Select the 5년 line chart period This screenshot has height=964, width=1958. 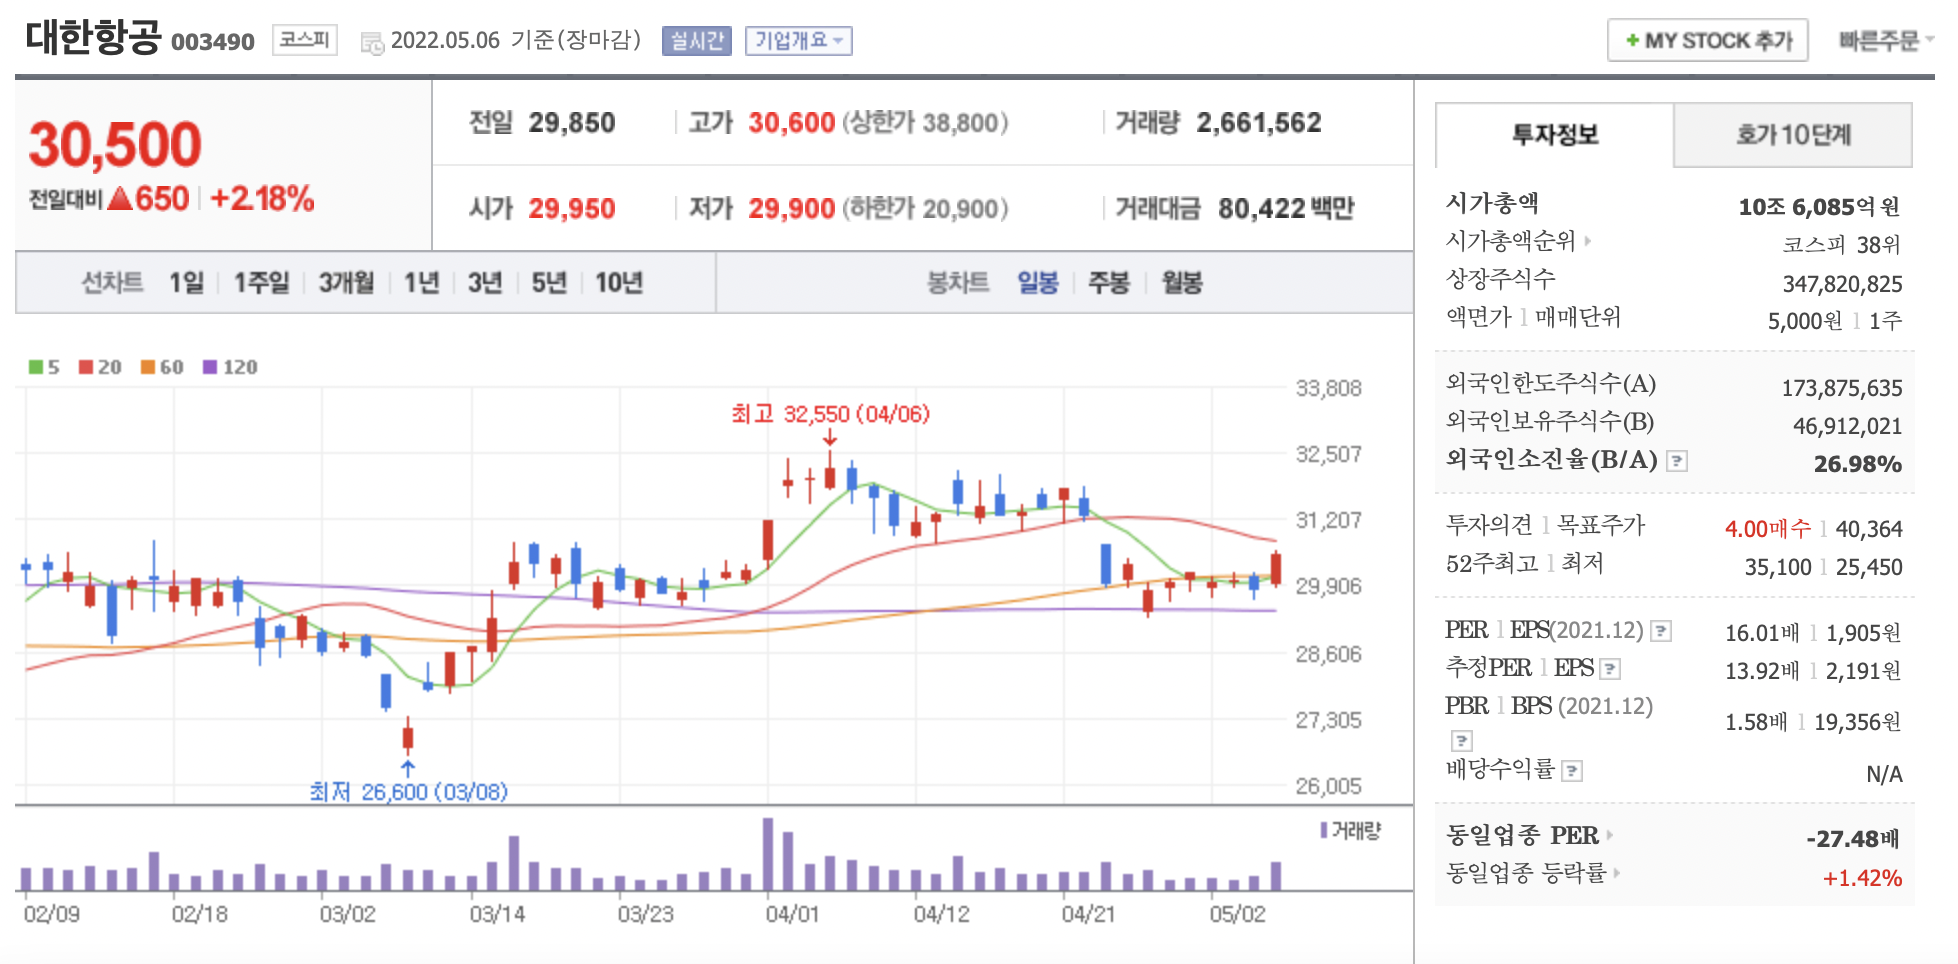click(x=549, y=283)
